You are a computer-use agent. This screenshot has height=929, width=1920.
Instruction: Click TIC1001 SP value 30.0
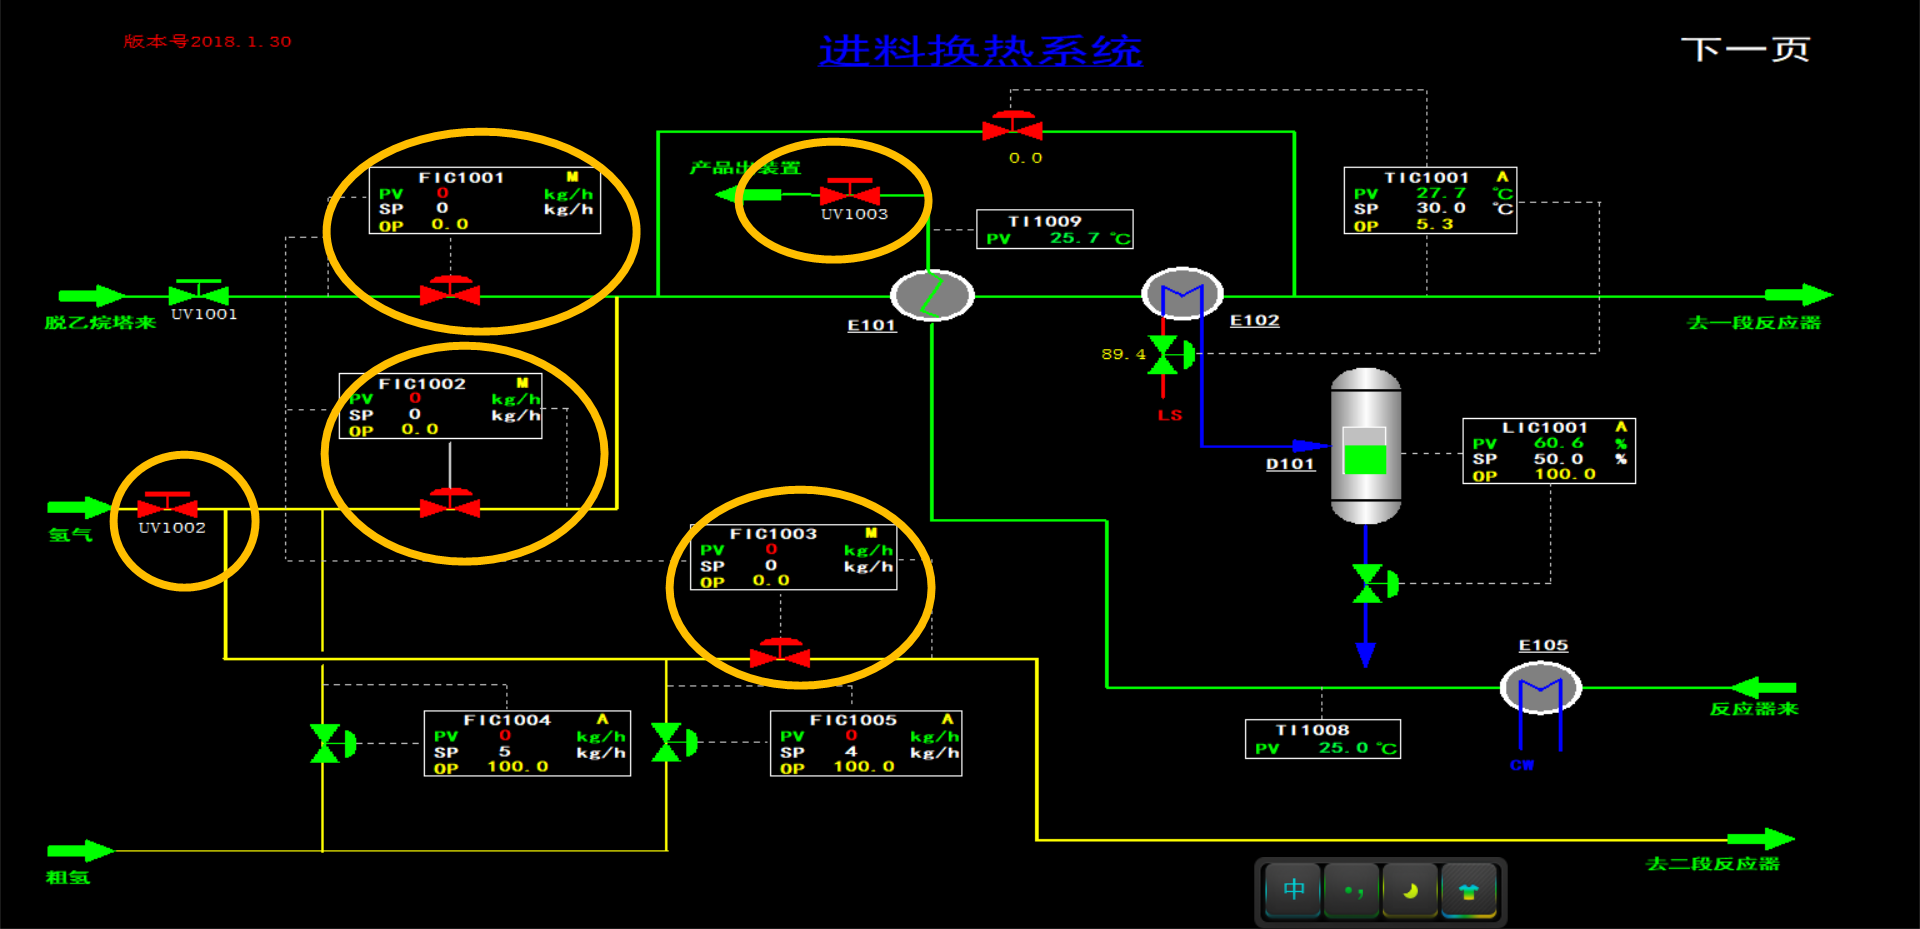(x=1441, y=208)
